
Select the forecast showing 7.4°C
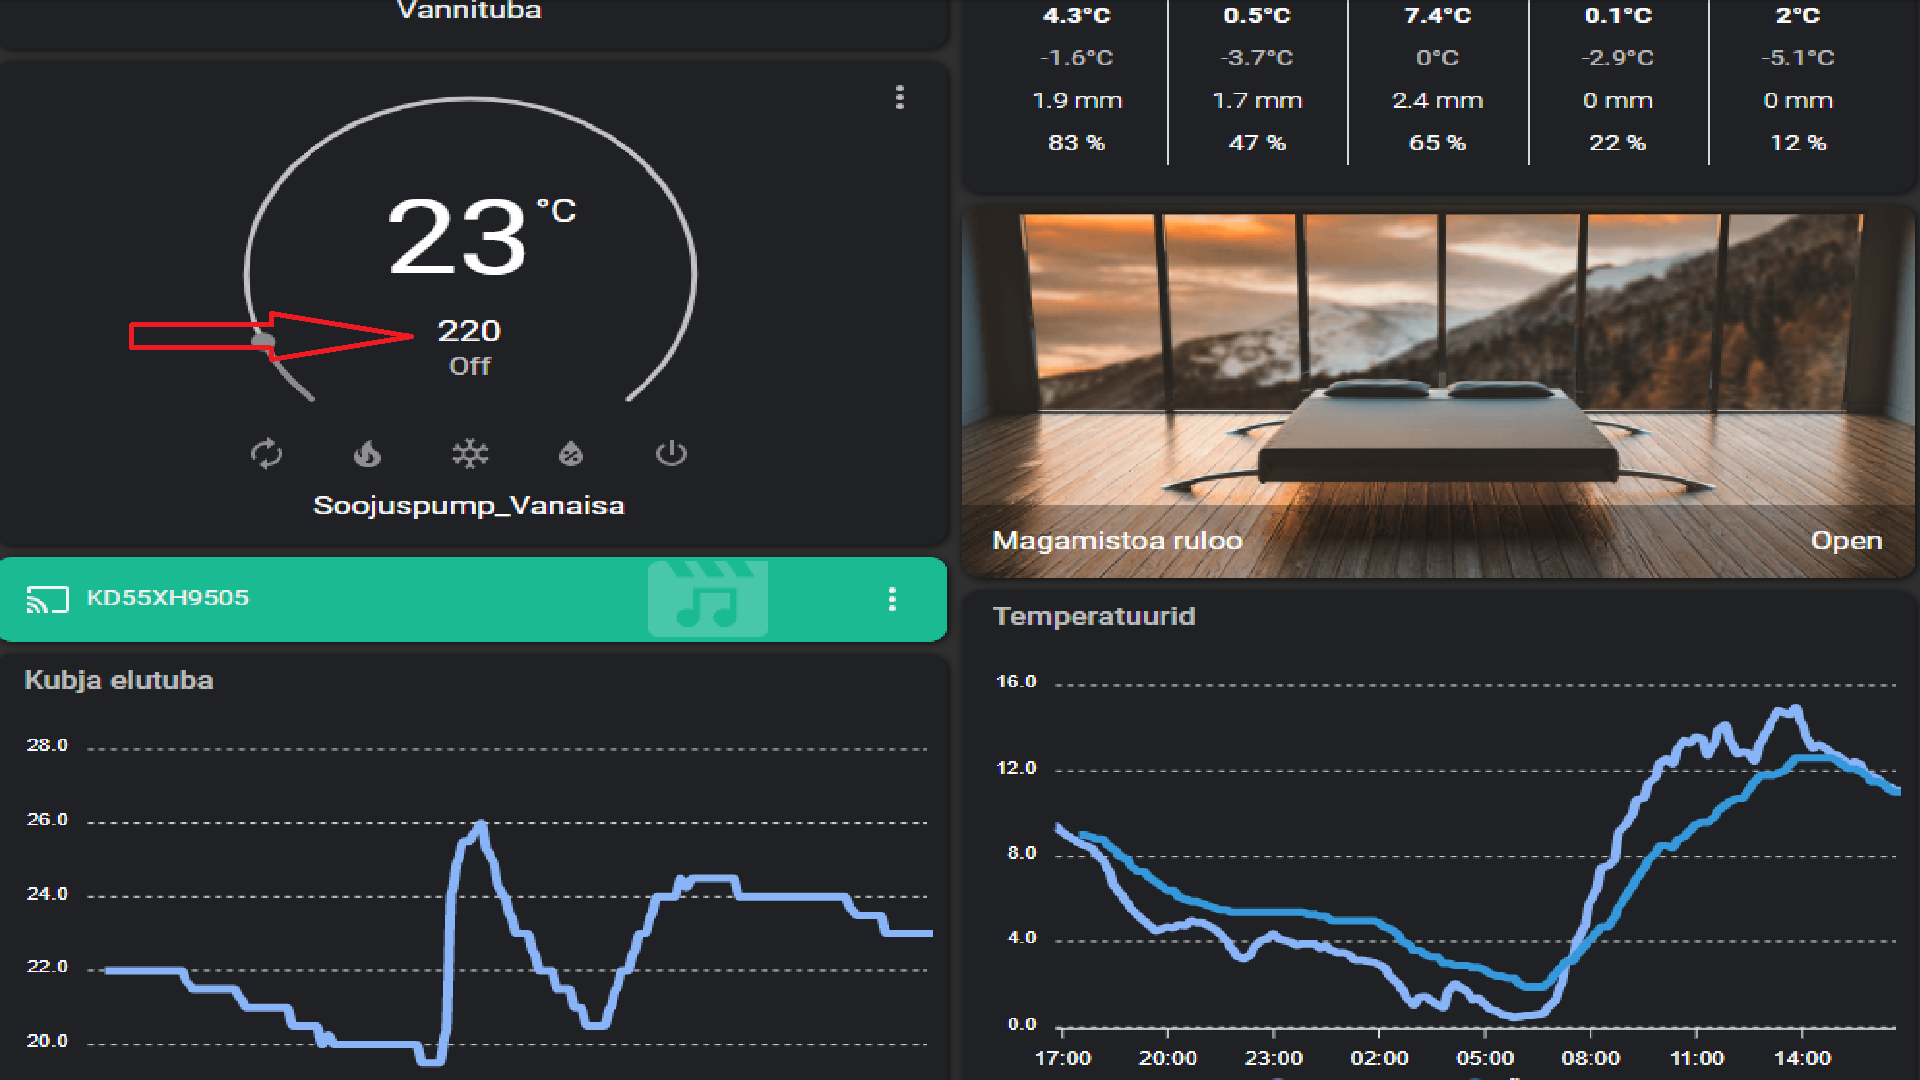point(1437,80)
